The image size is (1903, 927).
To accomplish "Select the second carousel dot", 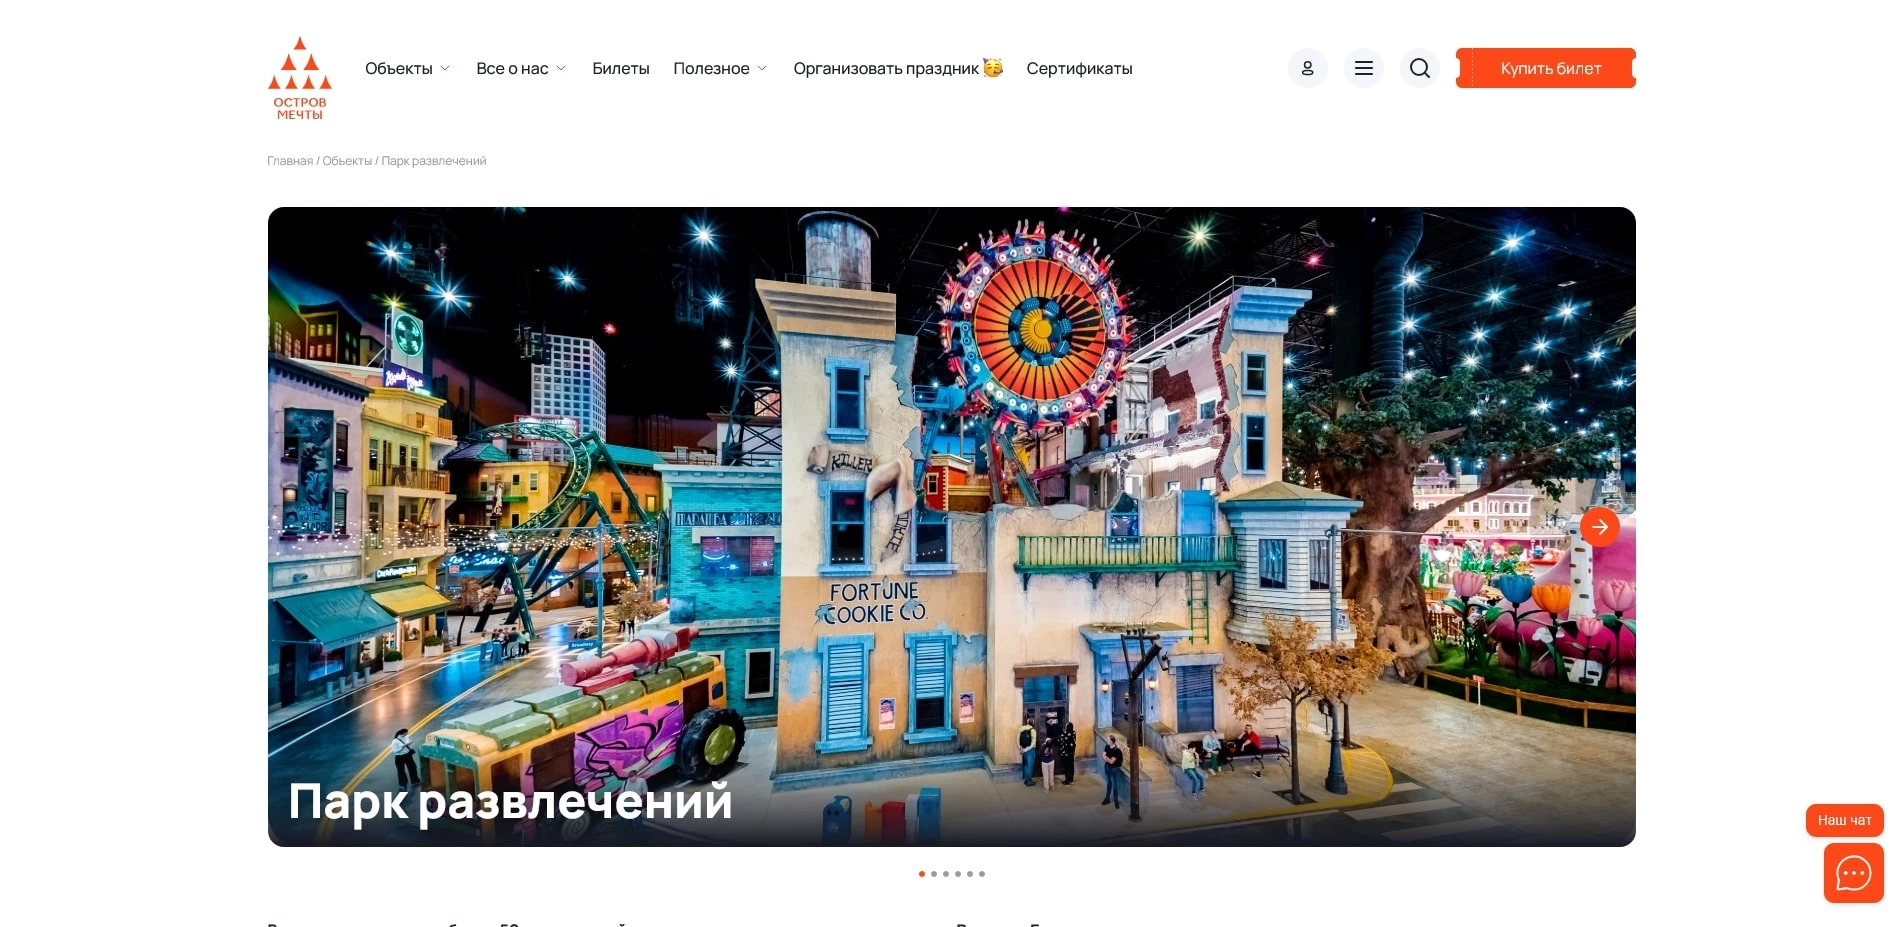I will [934, 873].
